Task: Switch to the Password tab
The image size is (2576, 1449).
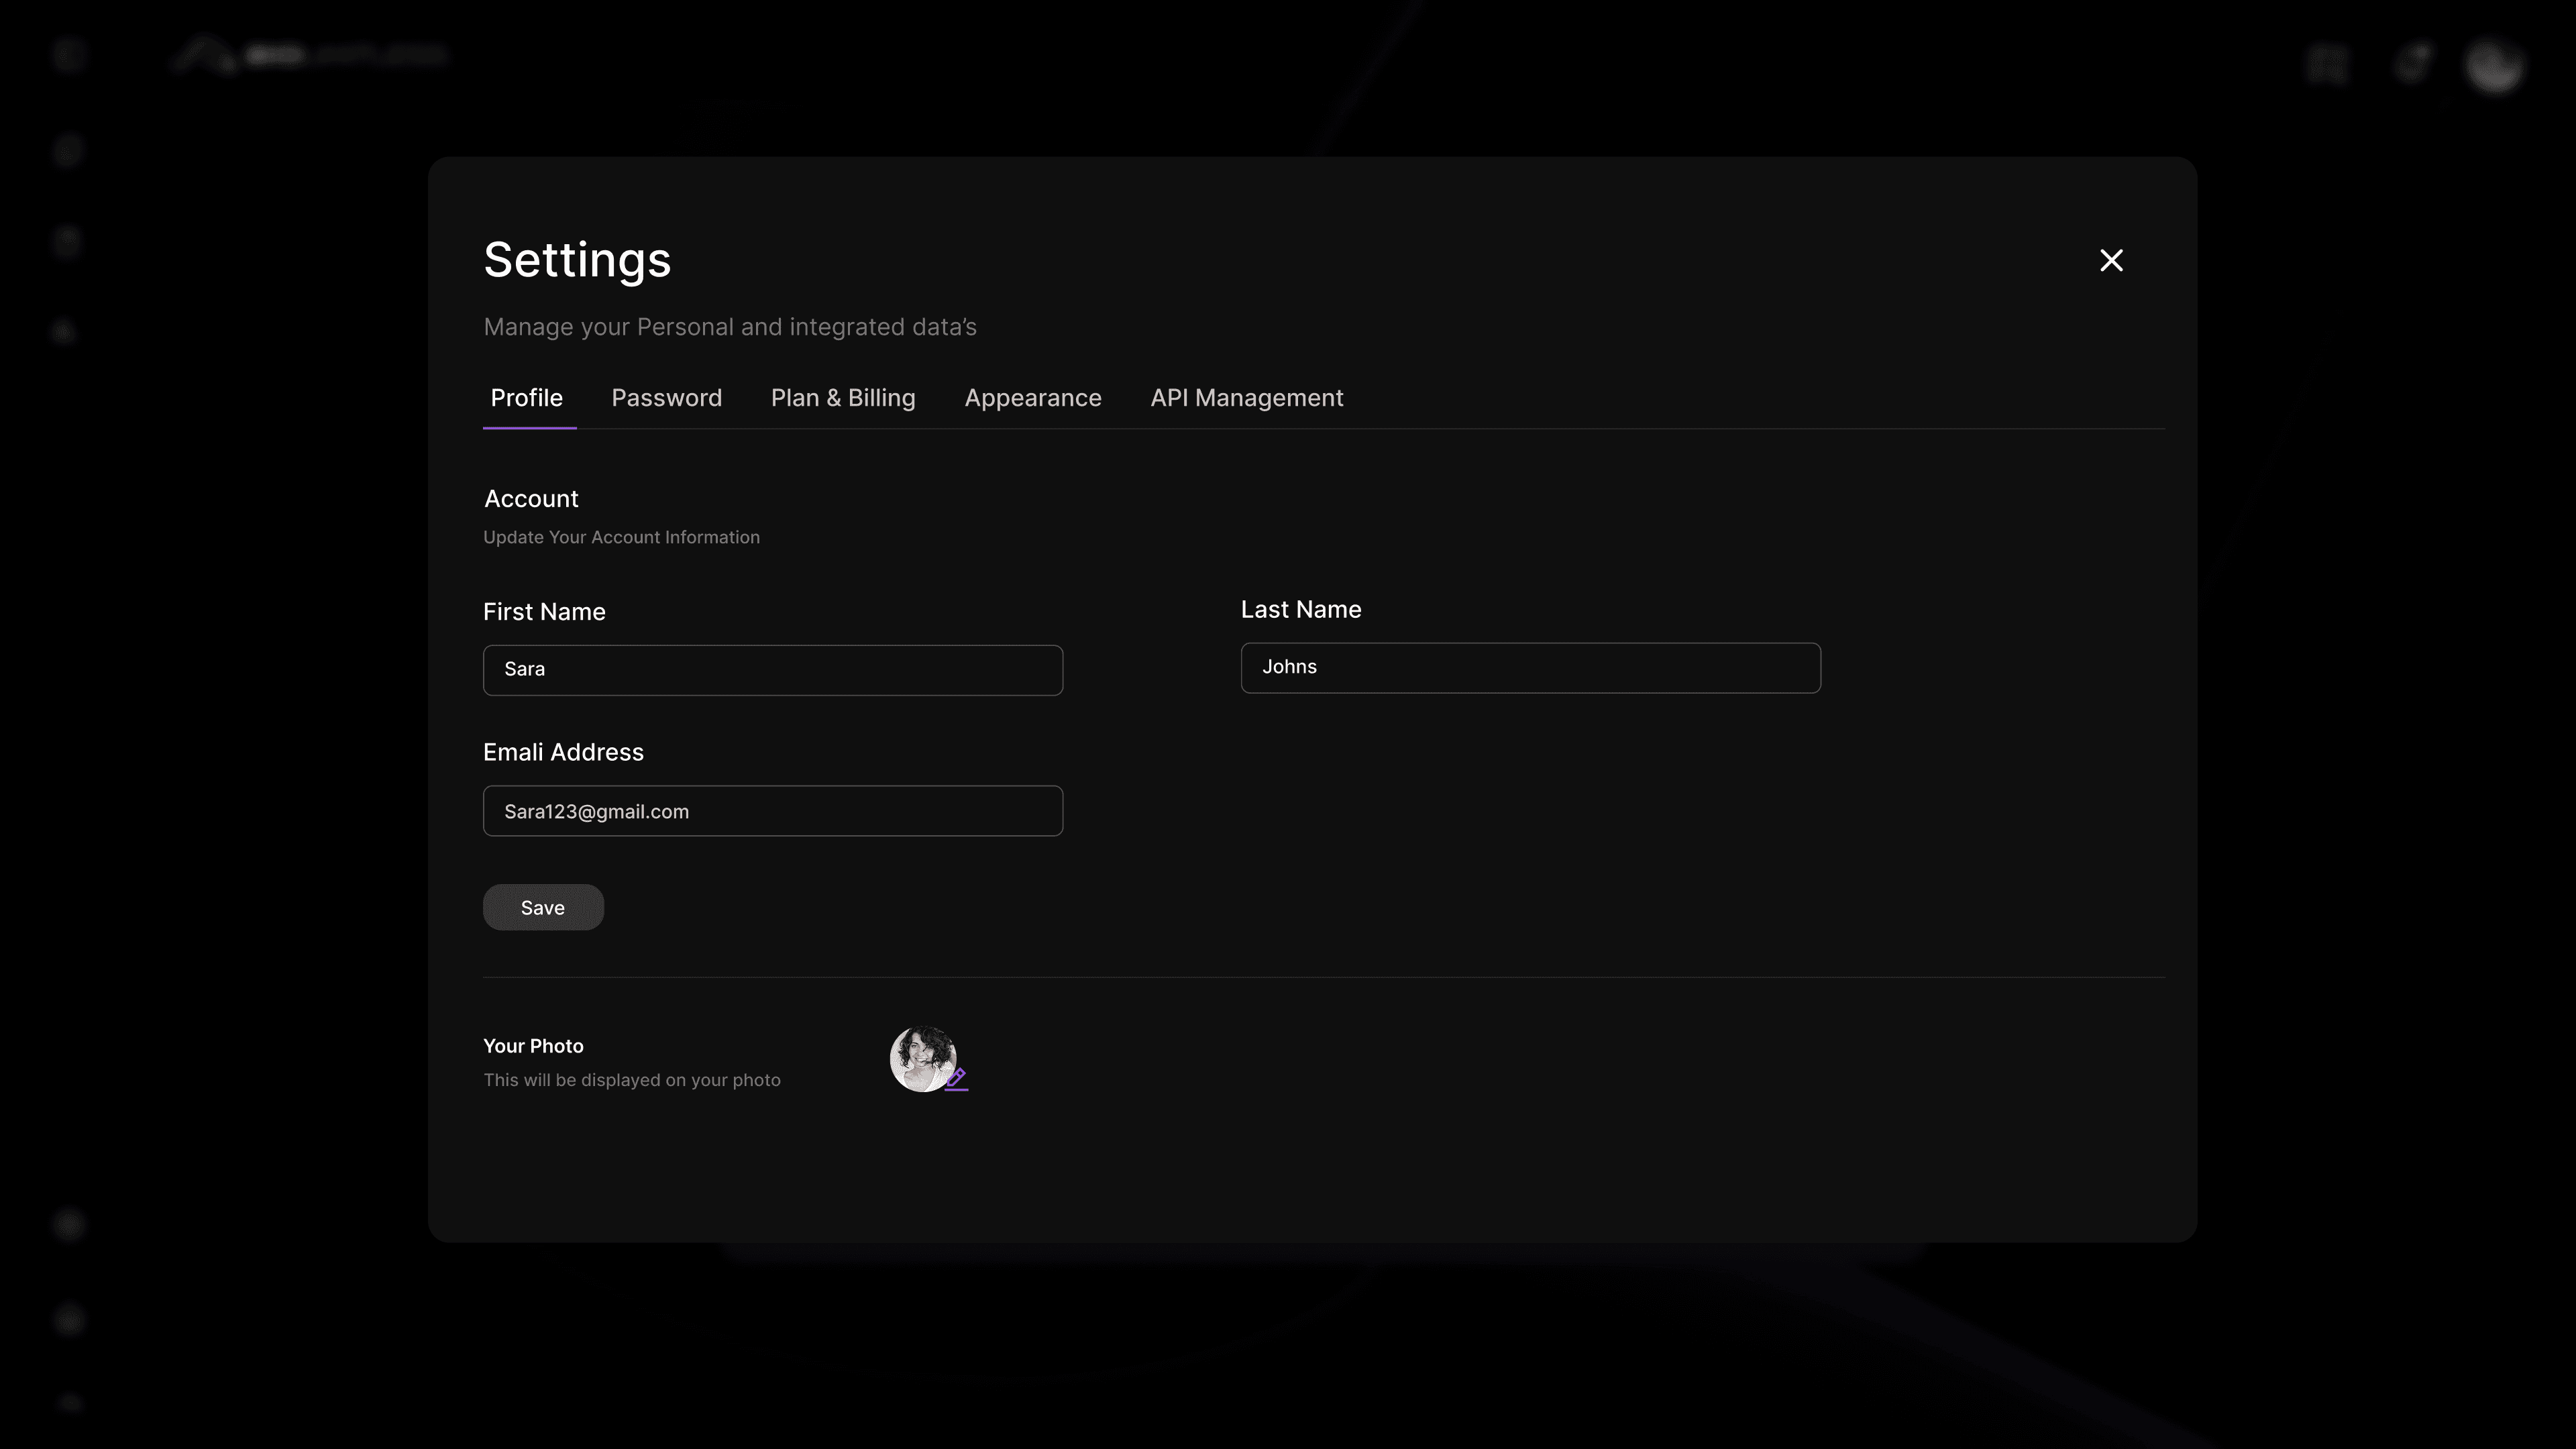Action: 666,398
